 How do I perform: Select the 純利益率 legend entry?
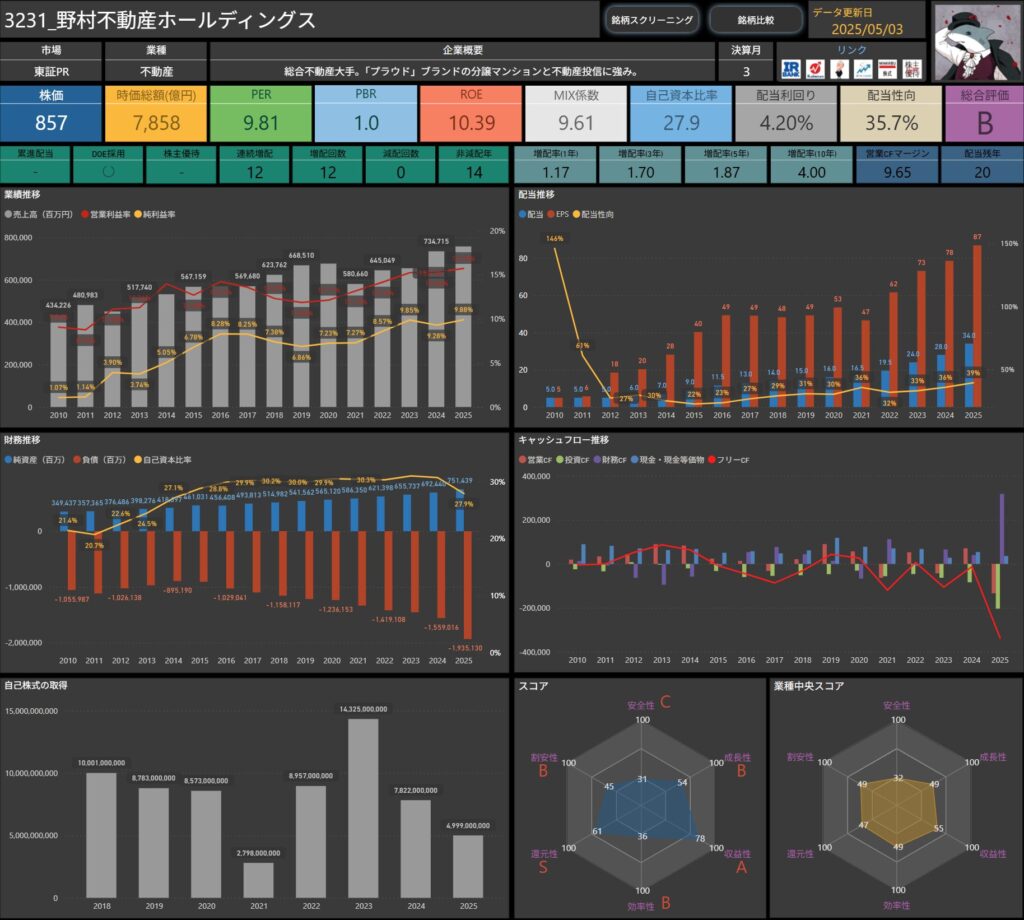point(155,214)
